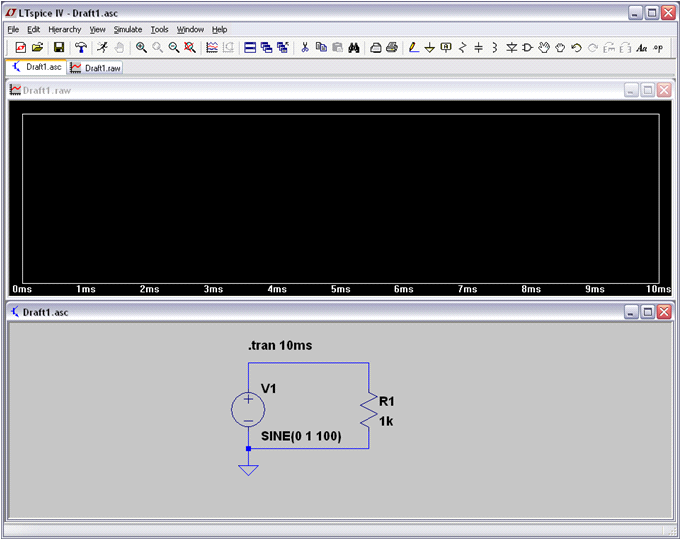Click the Print printer icon

click(x=392, y=47)
